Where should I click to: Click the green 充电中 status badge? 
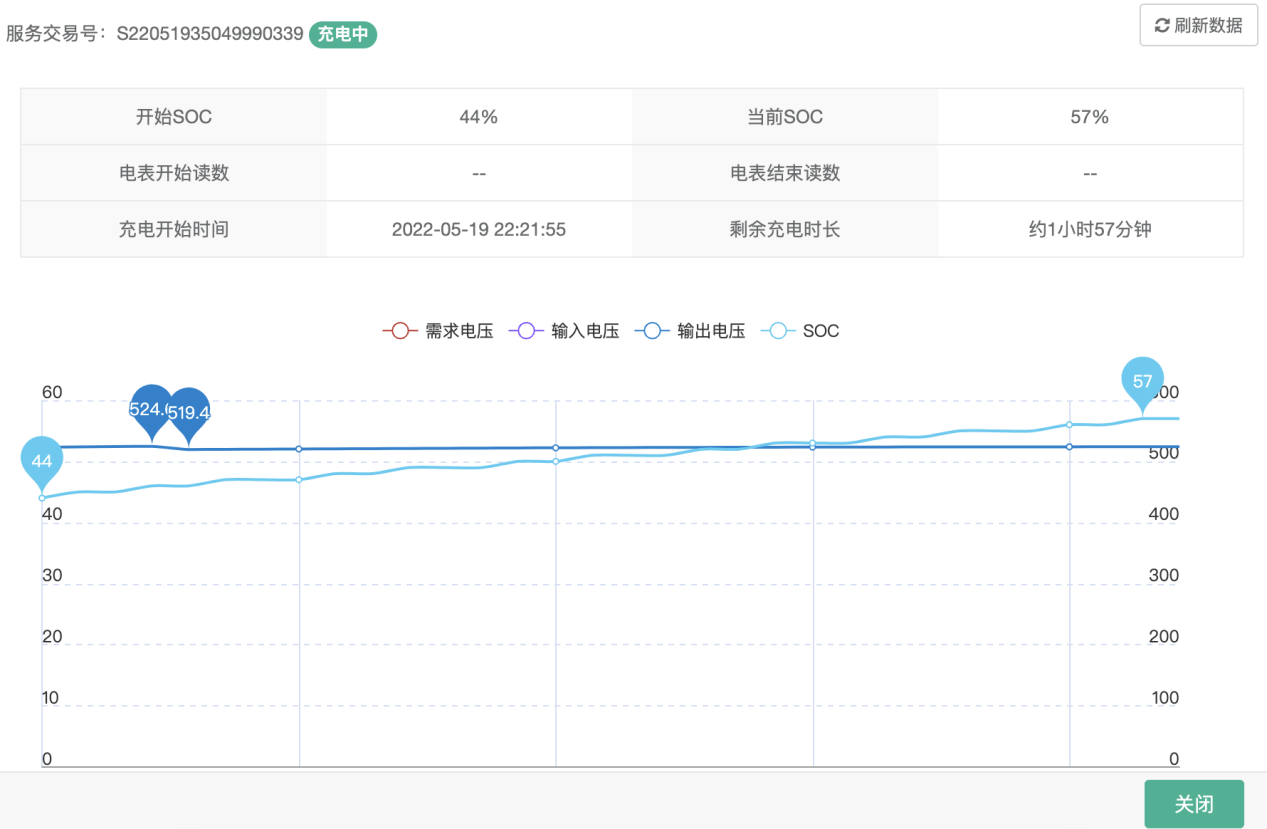(x=343, y=34)
